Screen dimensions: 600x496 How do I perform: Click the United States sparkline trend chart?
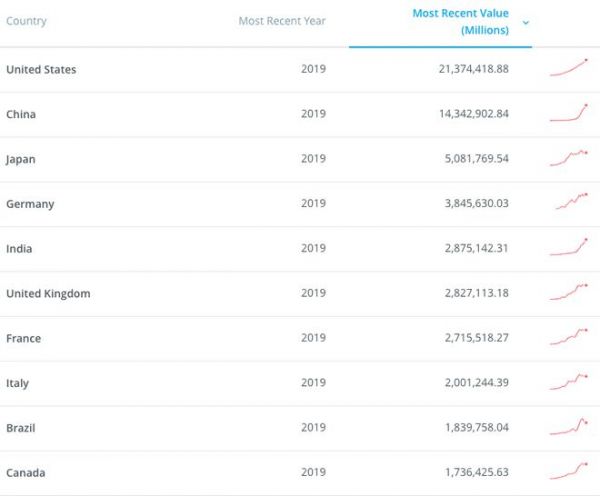click(x=568, y=68)
